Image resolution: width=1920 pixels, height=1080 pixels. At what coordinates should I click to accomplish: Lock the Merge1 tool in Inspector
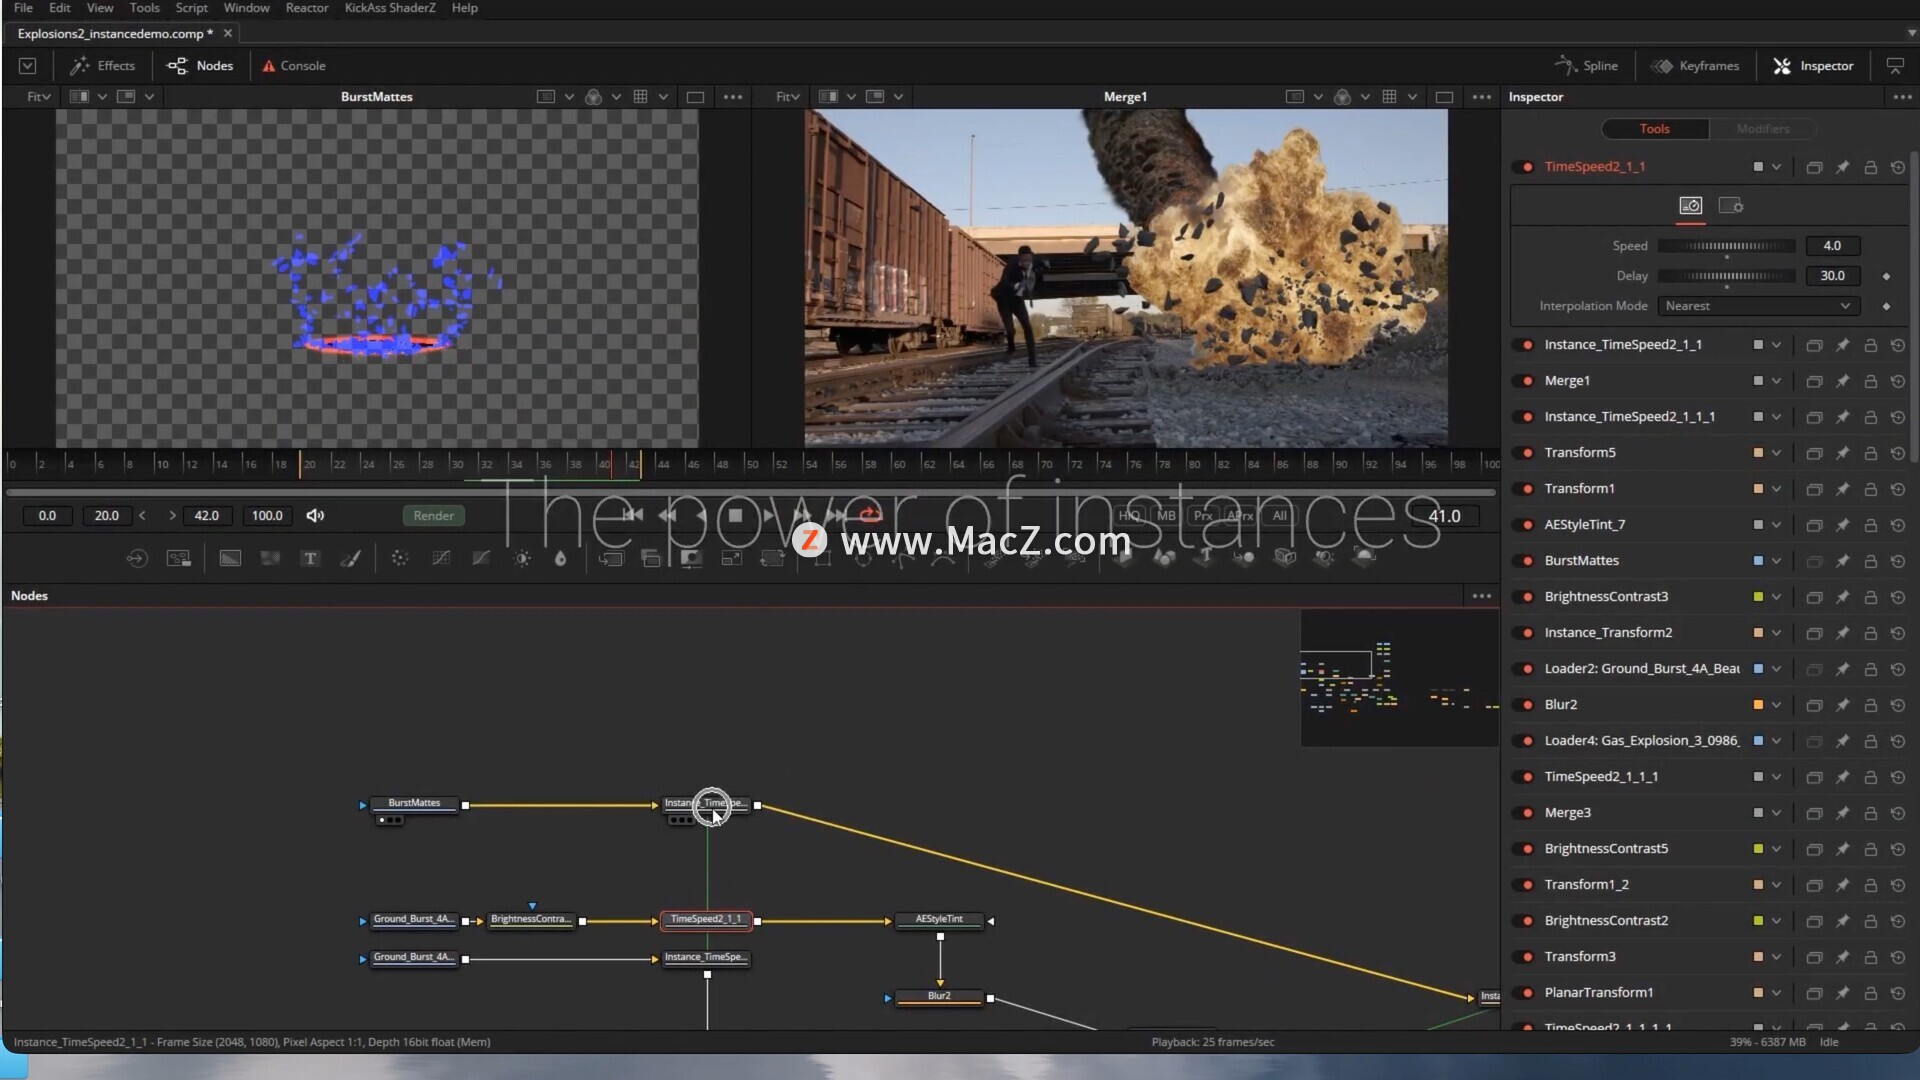1870,381
